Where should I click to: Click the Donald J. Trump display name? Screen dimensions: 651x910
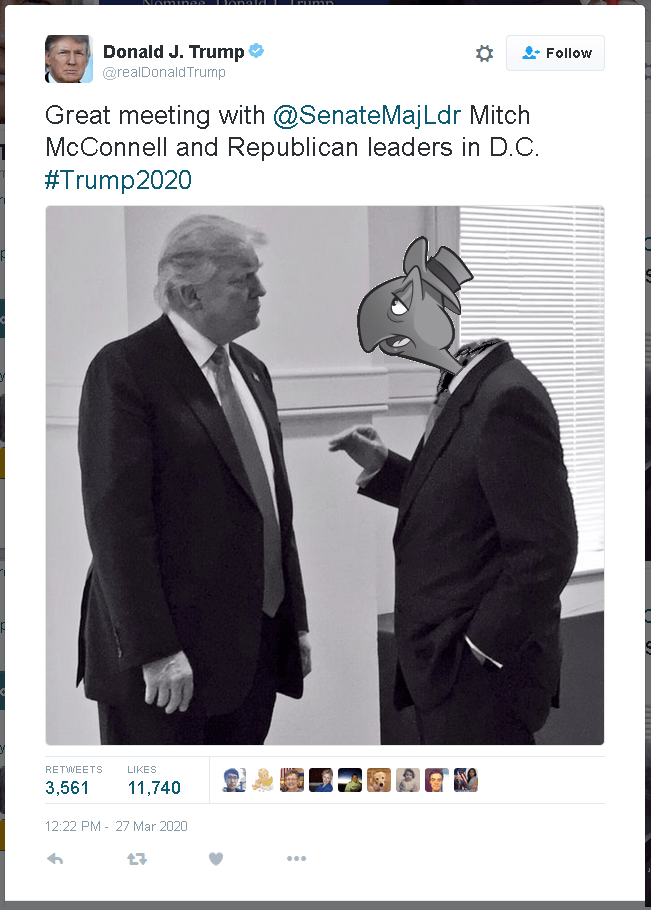173,52
